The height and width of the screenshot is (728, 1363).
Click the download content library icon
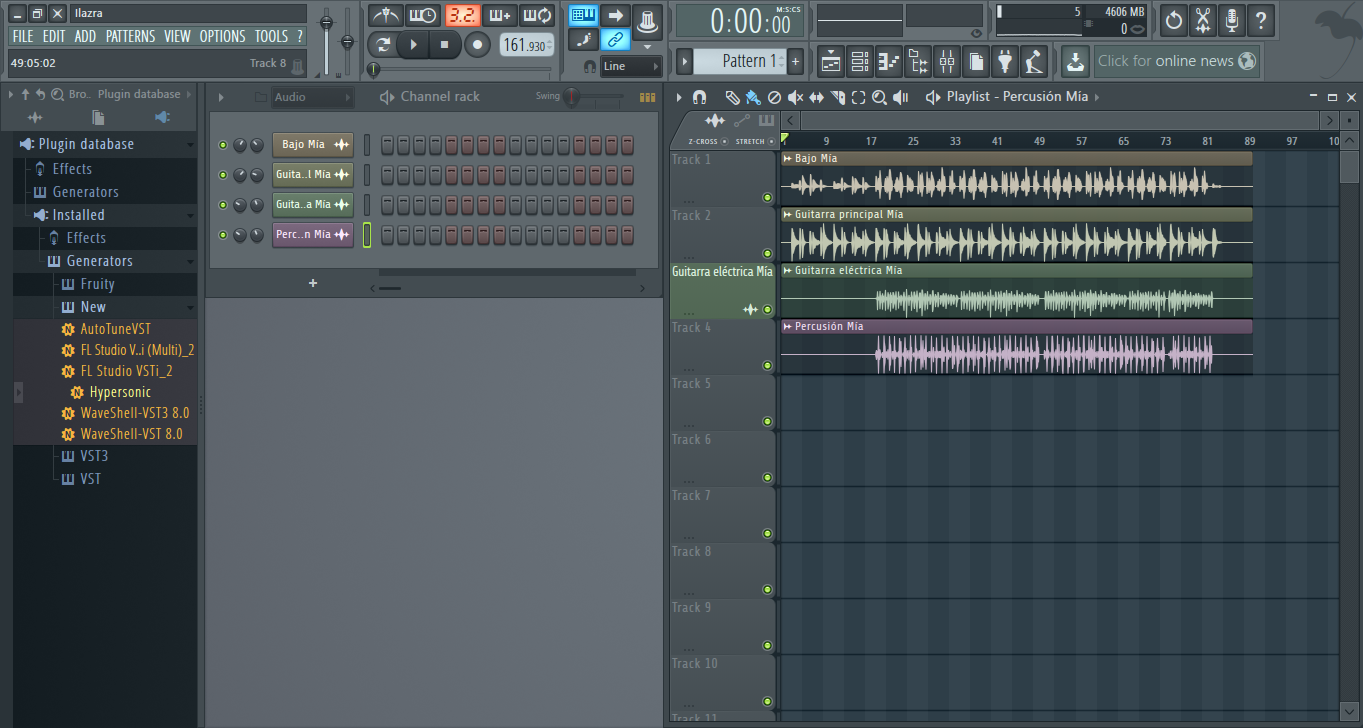tap(1074, 61)
